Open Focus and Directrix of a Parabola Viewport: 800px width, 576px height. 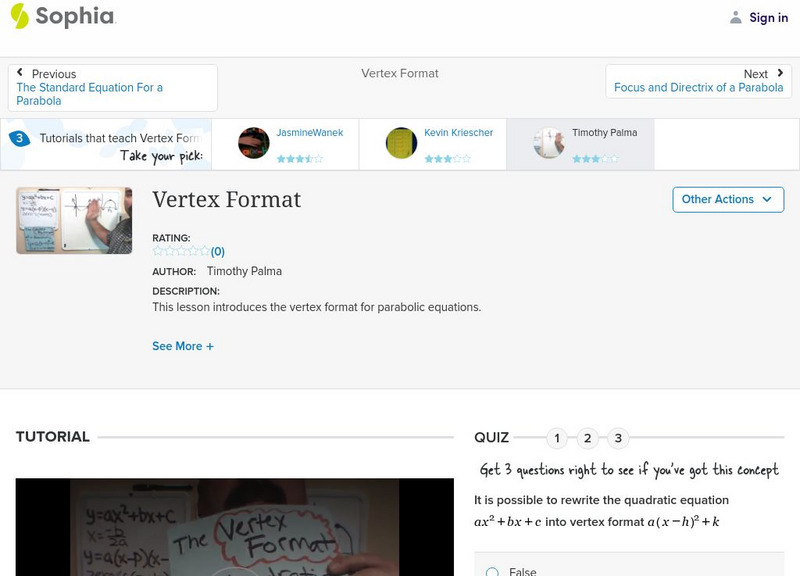698,87
